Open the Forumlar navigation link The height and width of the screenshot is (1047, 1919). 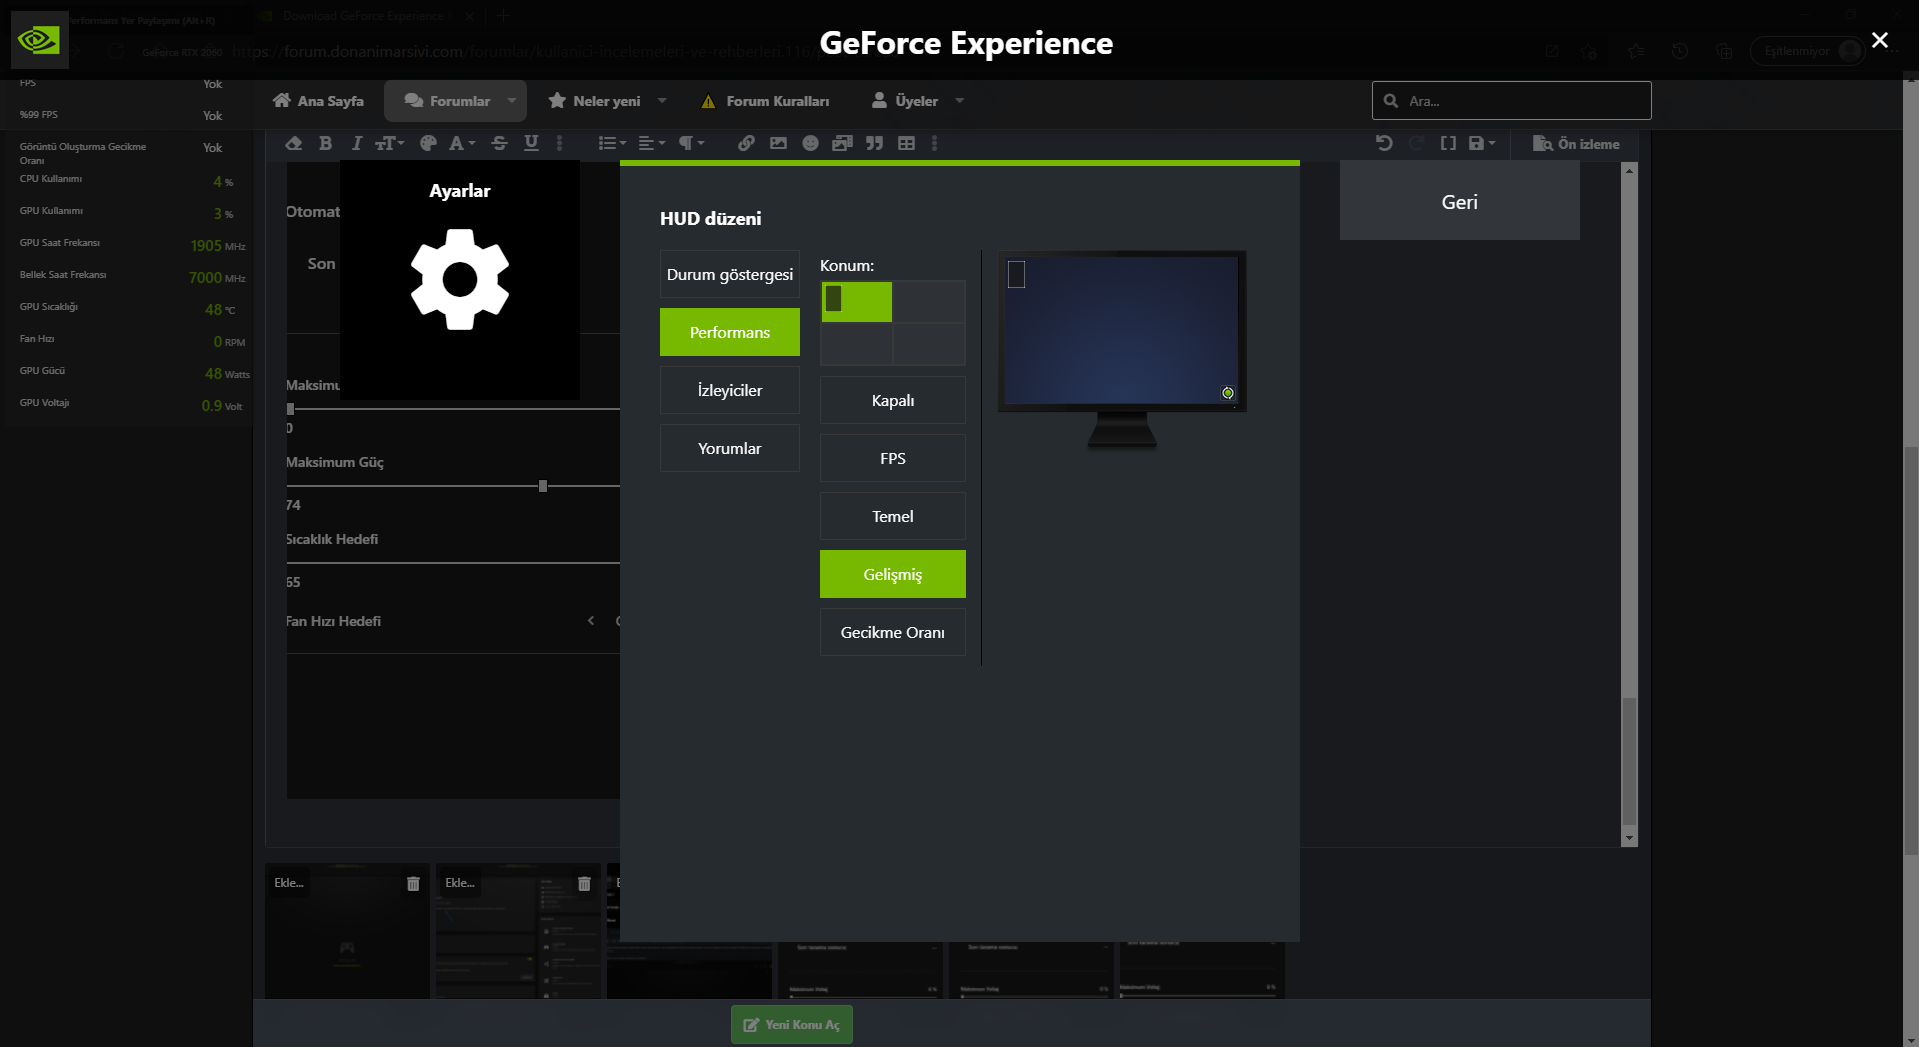pos(447,101)
